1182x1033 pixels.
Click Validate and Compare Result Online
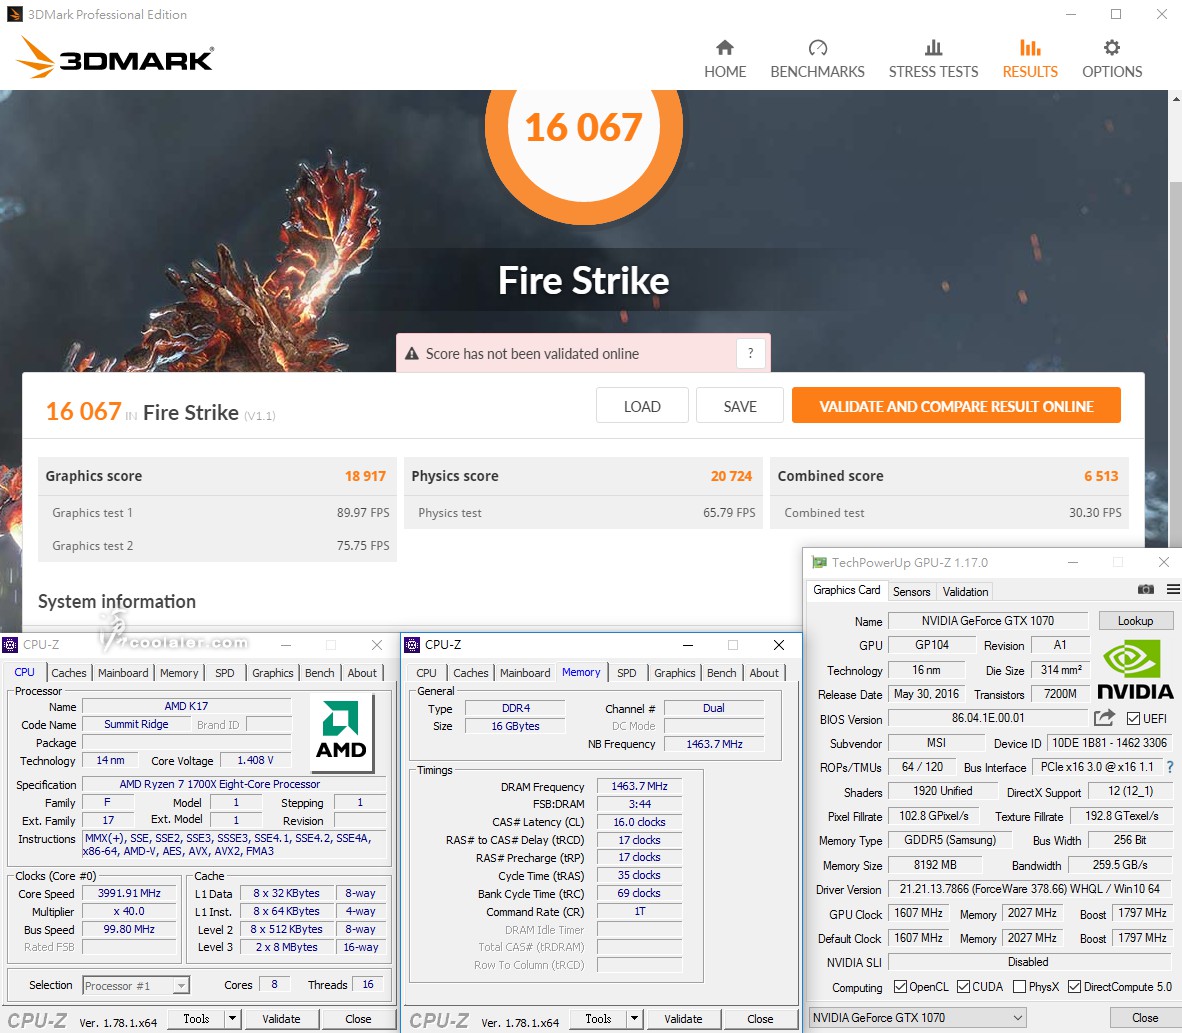[956, 406]
